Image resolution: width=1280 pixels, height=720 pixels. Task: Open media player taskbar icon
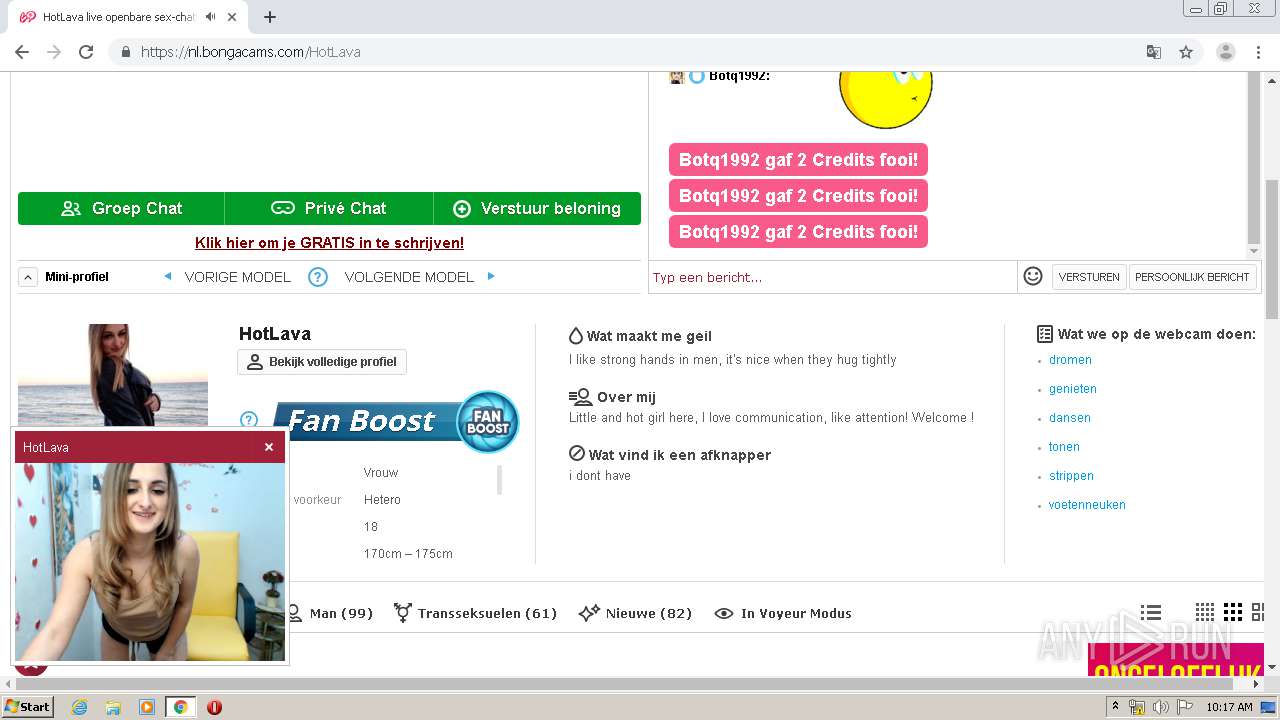click(x=147, y=707)
